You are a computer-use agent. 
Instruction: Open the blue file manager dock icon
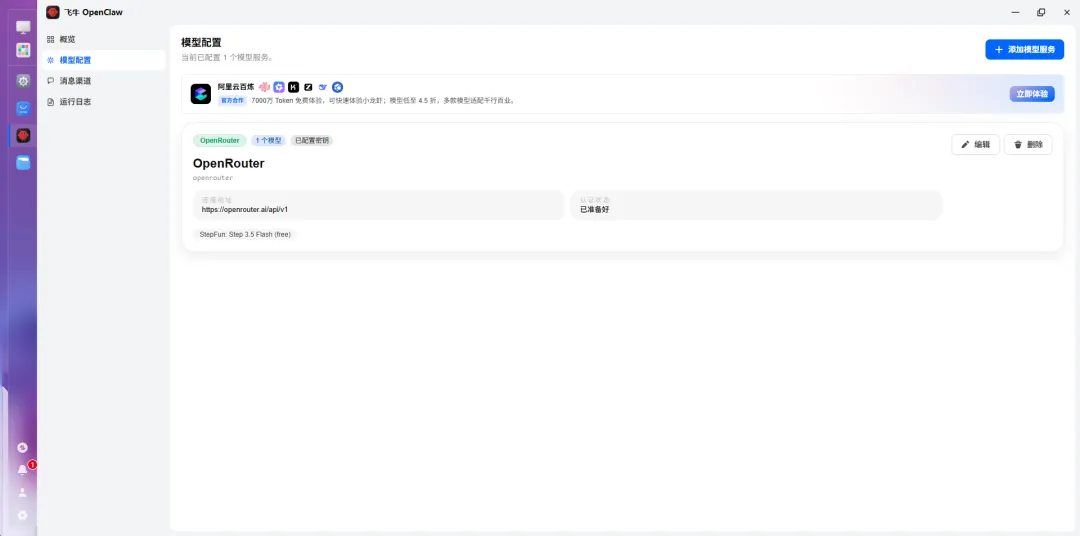(23, 163)
